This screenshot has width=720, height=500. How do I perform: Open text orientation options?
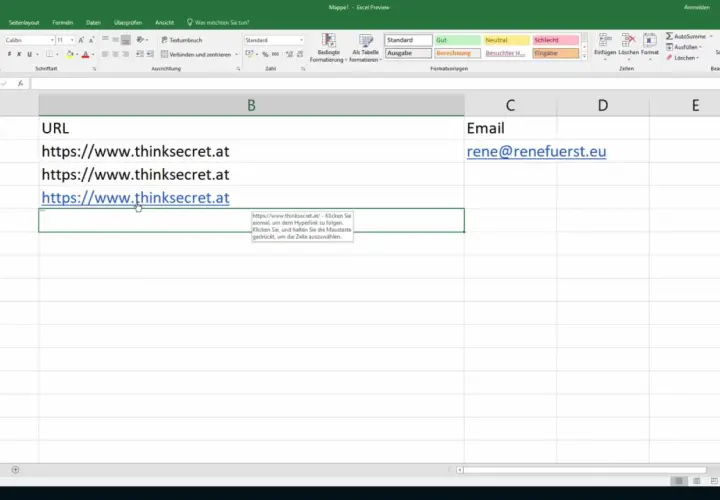[x=142, y=40]
